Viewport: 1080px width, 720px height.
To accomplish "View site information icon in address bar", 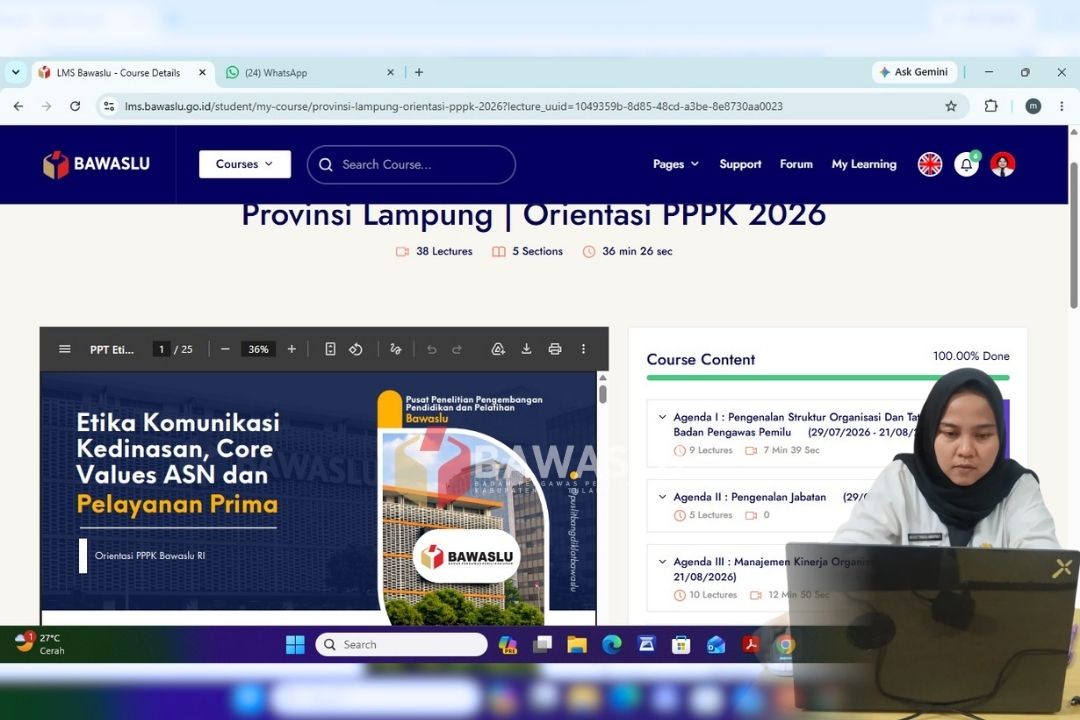I will 109,106.
